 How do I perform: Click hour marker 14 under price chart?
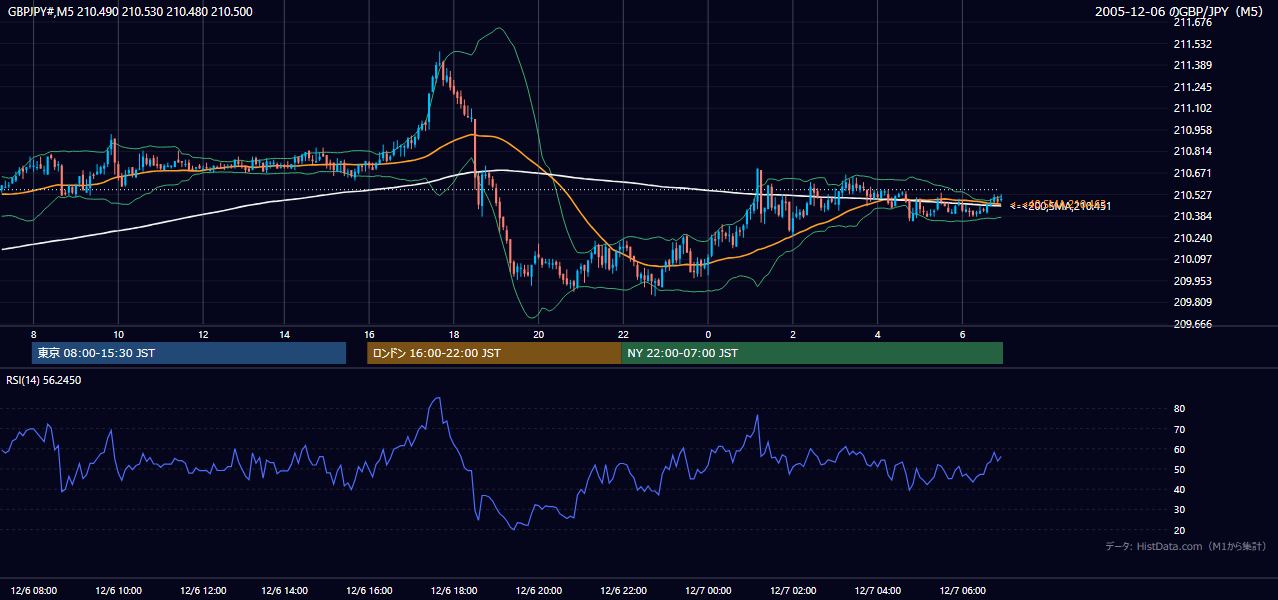pos(286,335)
